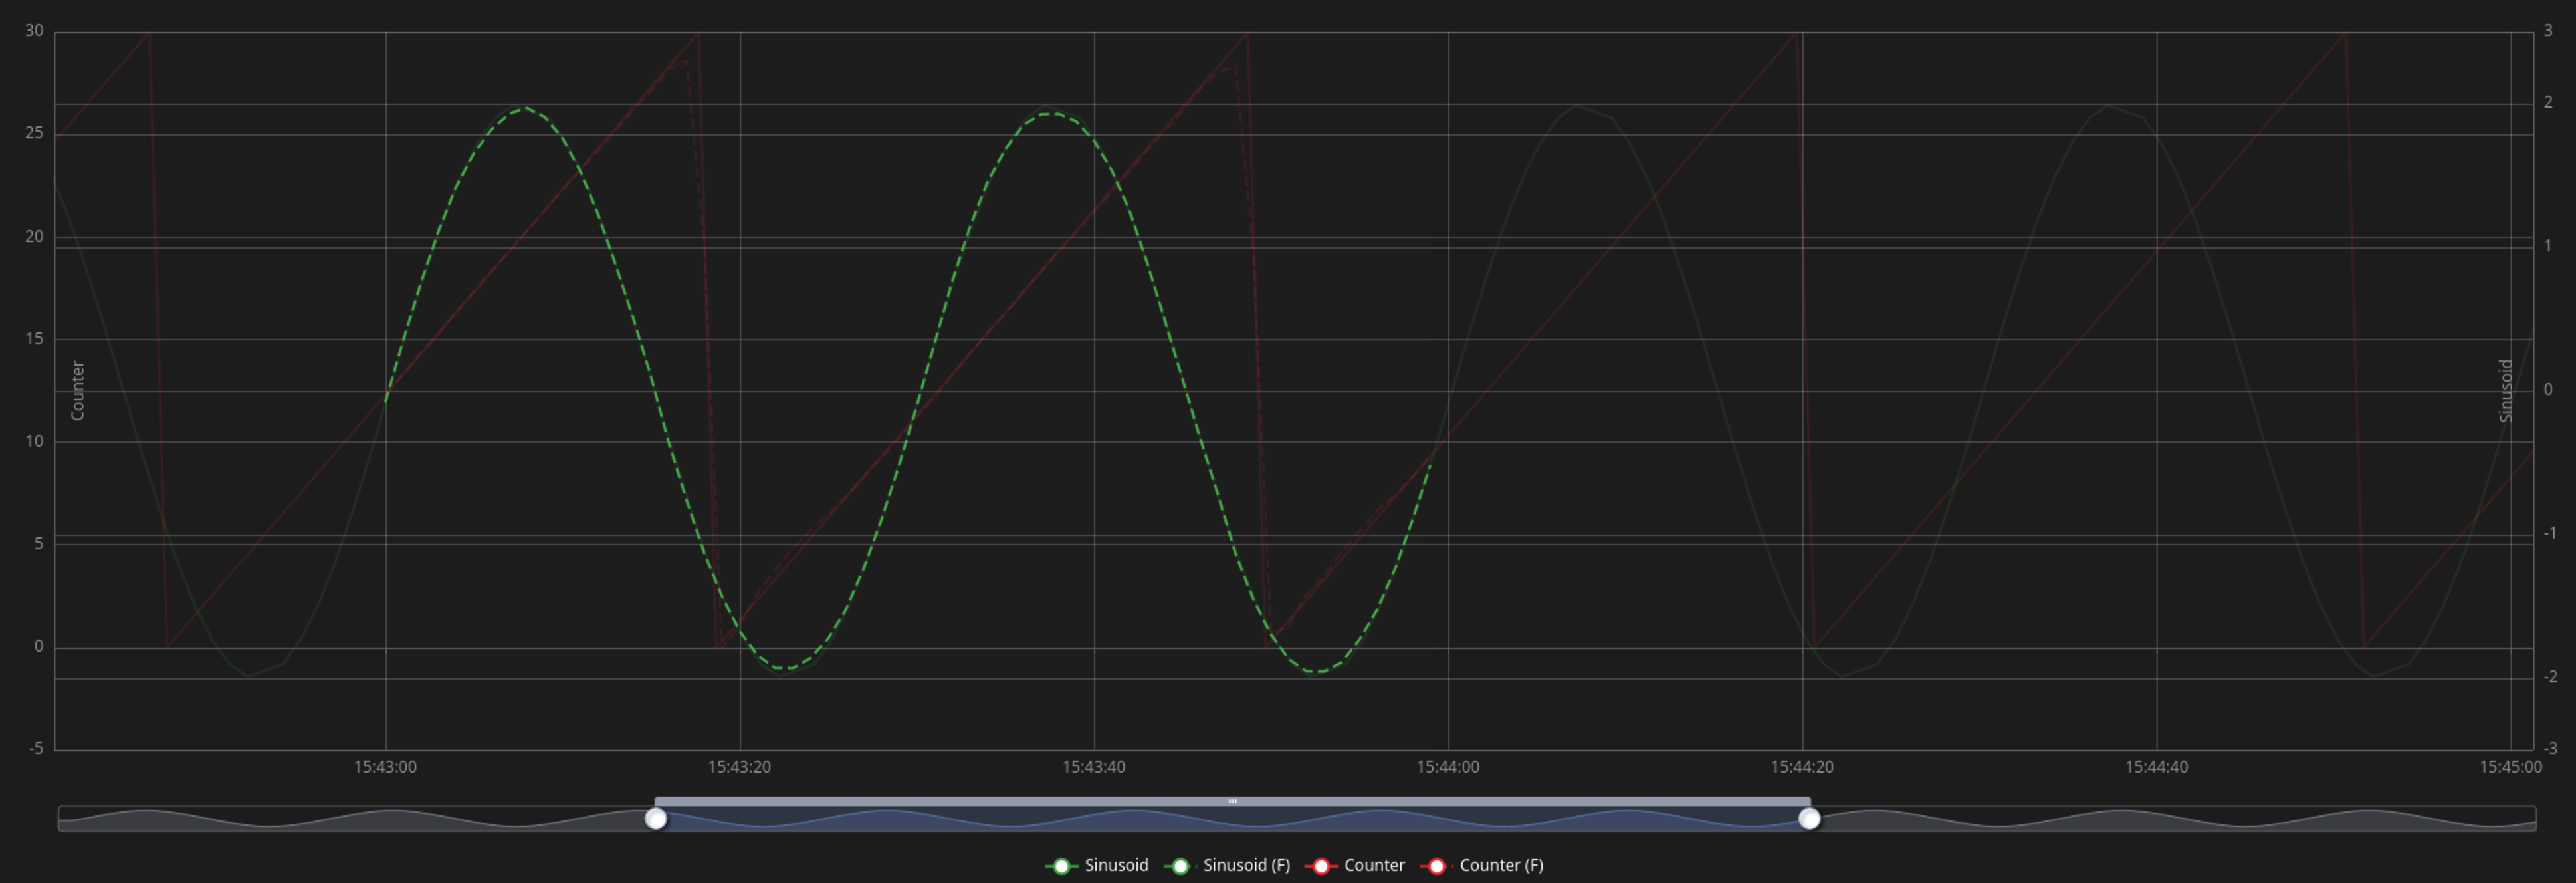Click the 15:44:00 time axis label
The image size is (2576, 883).
point(1447,767)
